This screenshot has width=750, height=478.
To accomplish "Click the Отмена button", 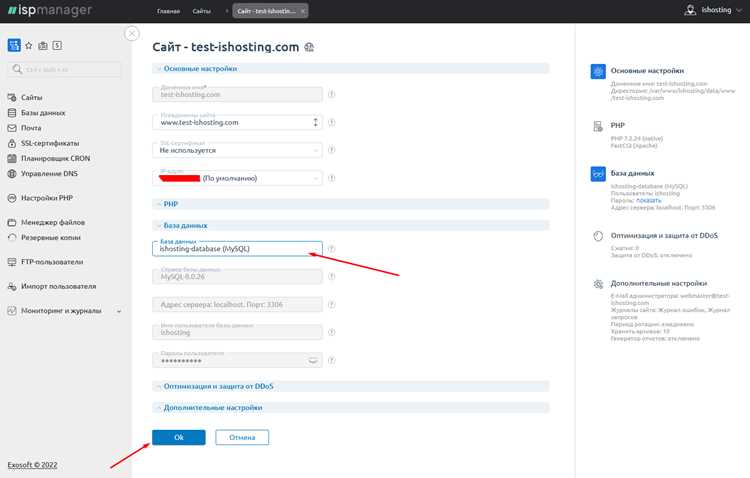I will pyautogui.click(x=242, y=437).
